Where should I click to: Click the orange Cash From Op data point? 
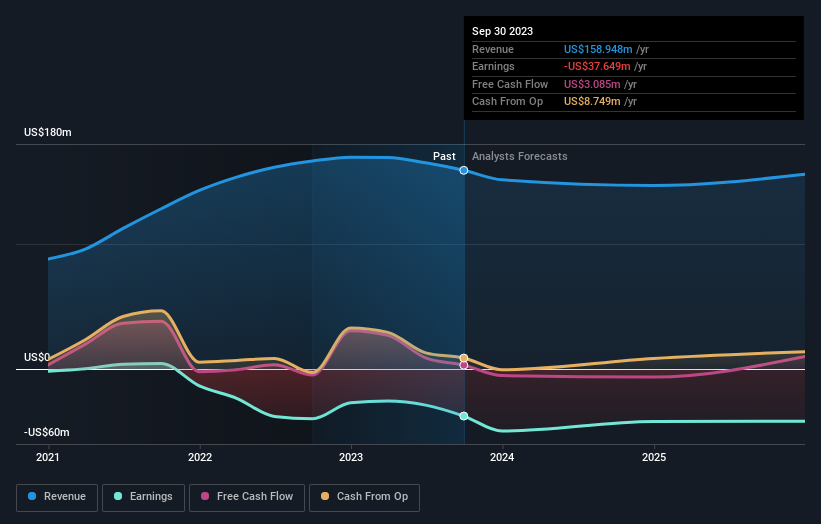tap(464, 358)
